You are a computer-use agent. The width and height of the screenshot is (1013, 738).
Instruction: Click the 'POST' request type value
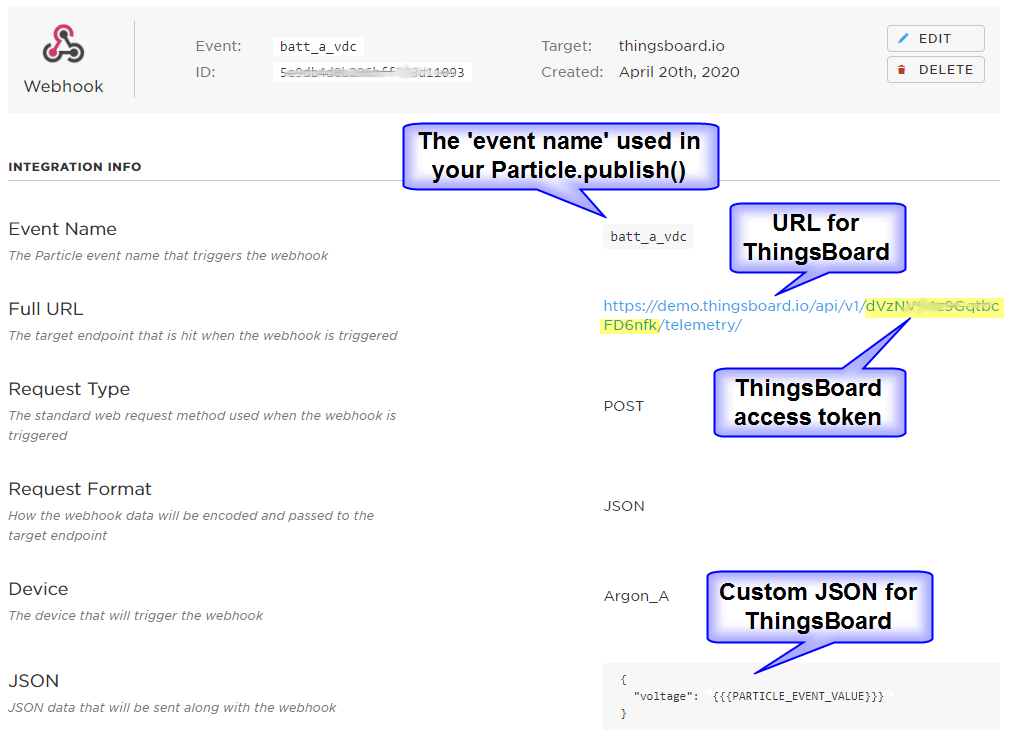click(623, 406)
